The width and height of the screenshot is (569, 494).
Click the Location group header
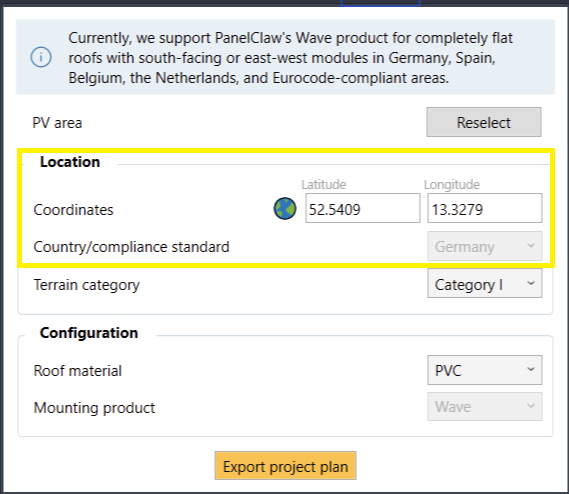[x=70, y=162]
